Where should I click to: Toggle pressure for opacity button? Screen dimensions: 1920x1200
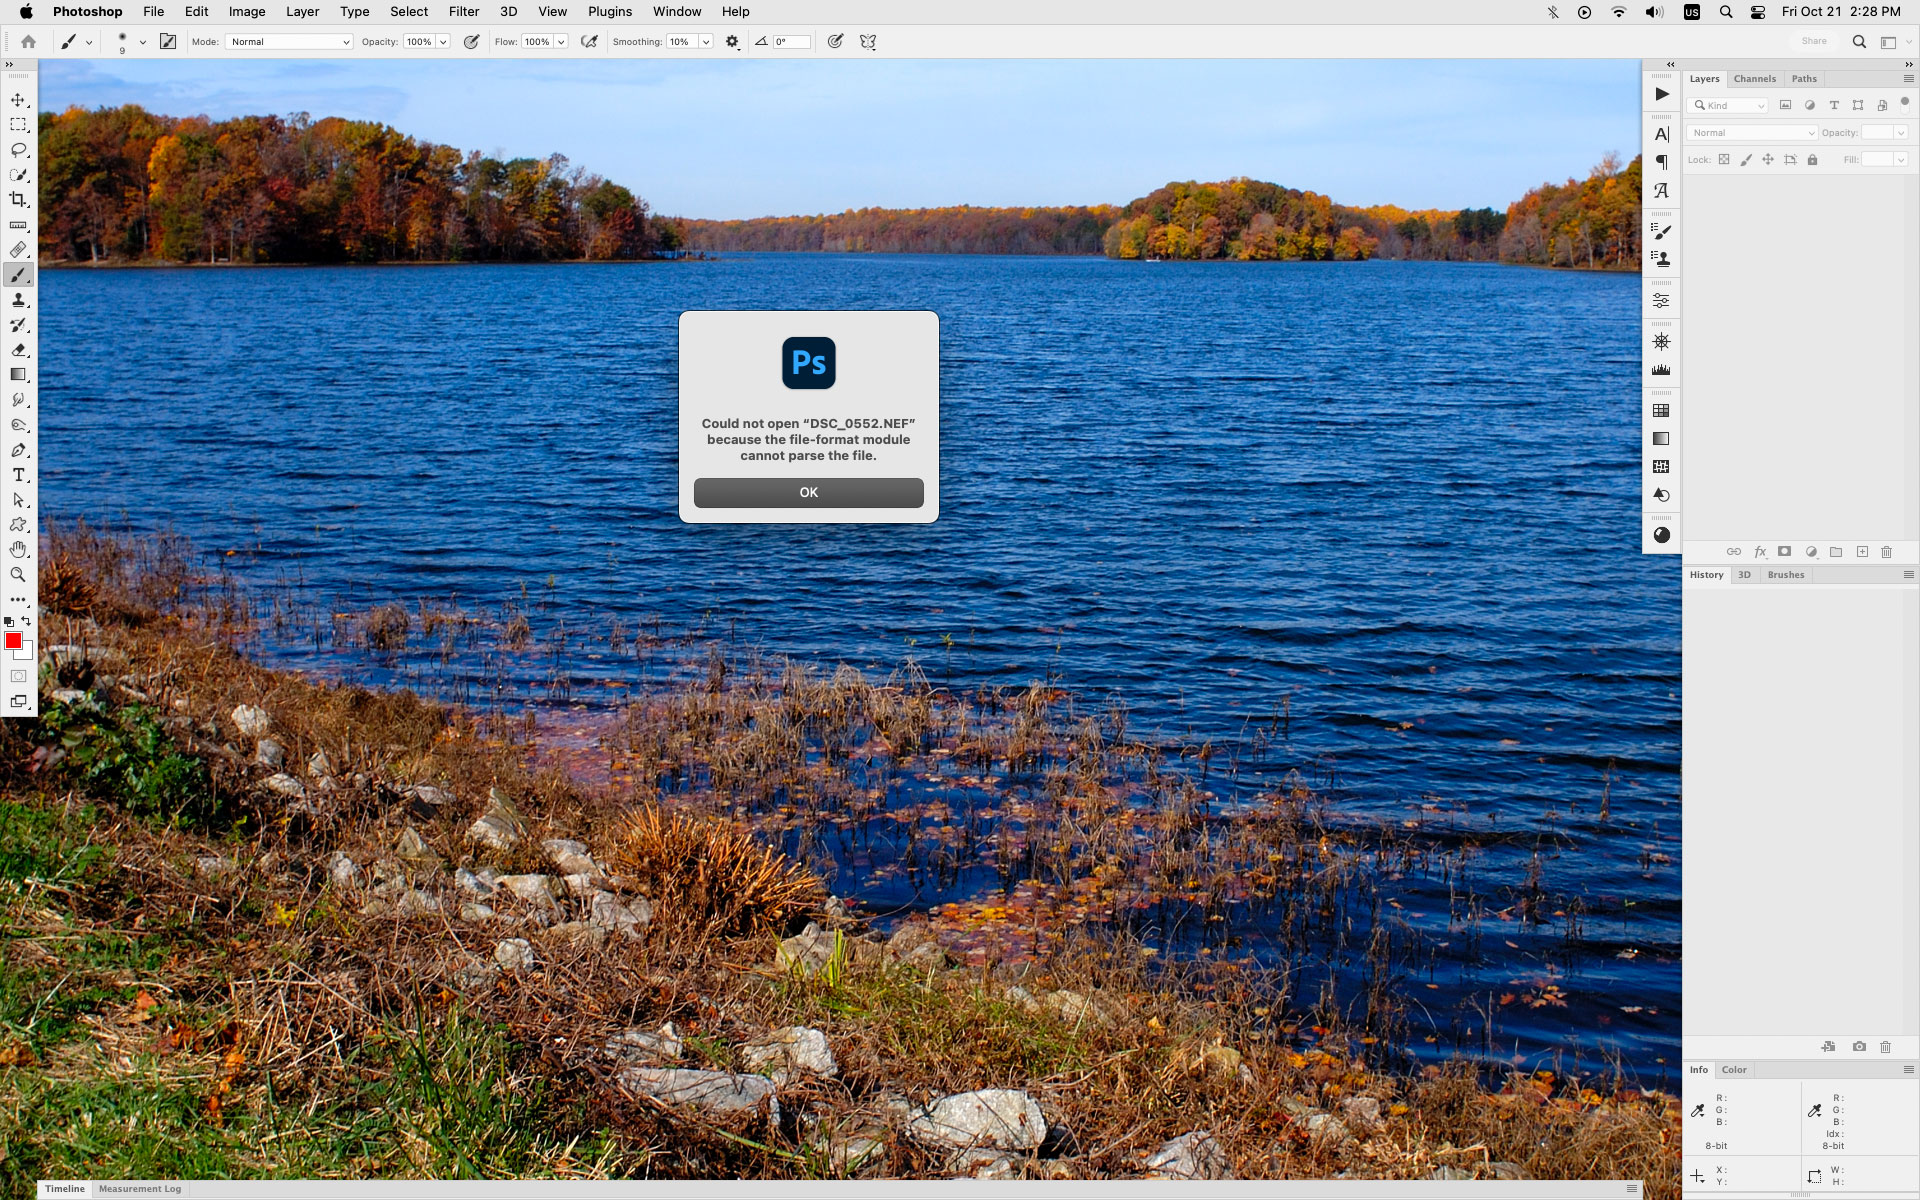click(x=471, y=42)
